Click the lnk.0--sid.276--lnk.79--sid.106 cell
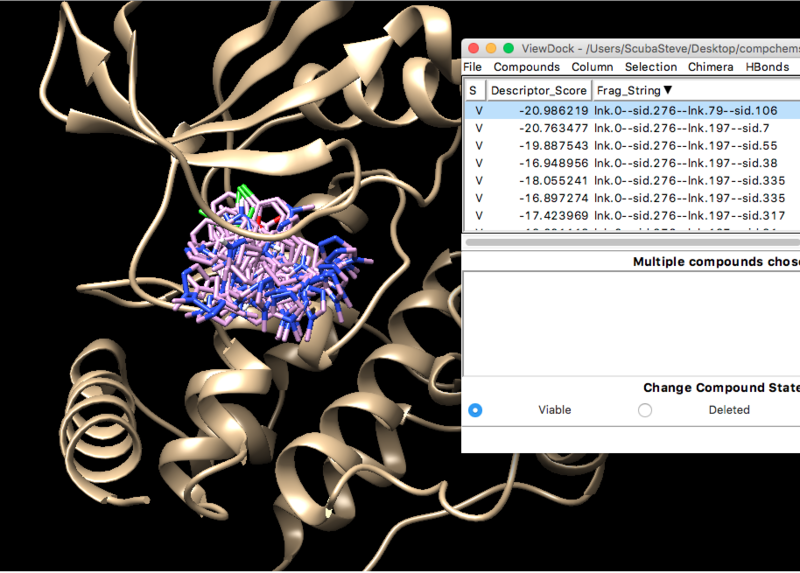This screenshot has height=573, width=800. tap(685, 111)
